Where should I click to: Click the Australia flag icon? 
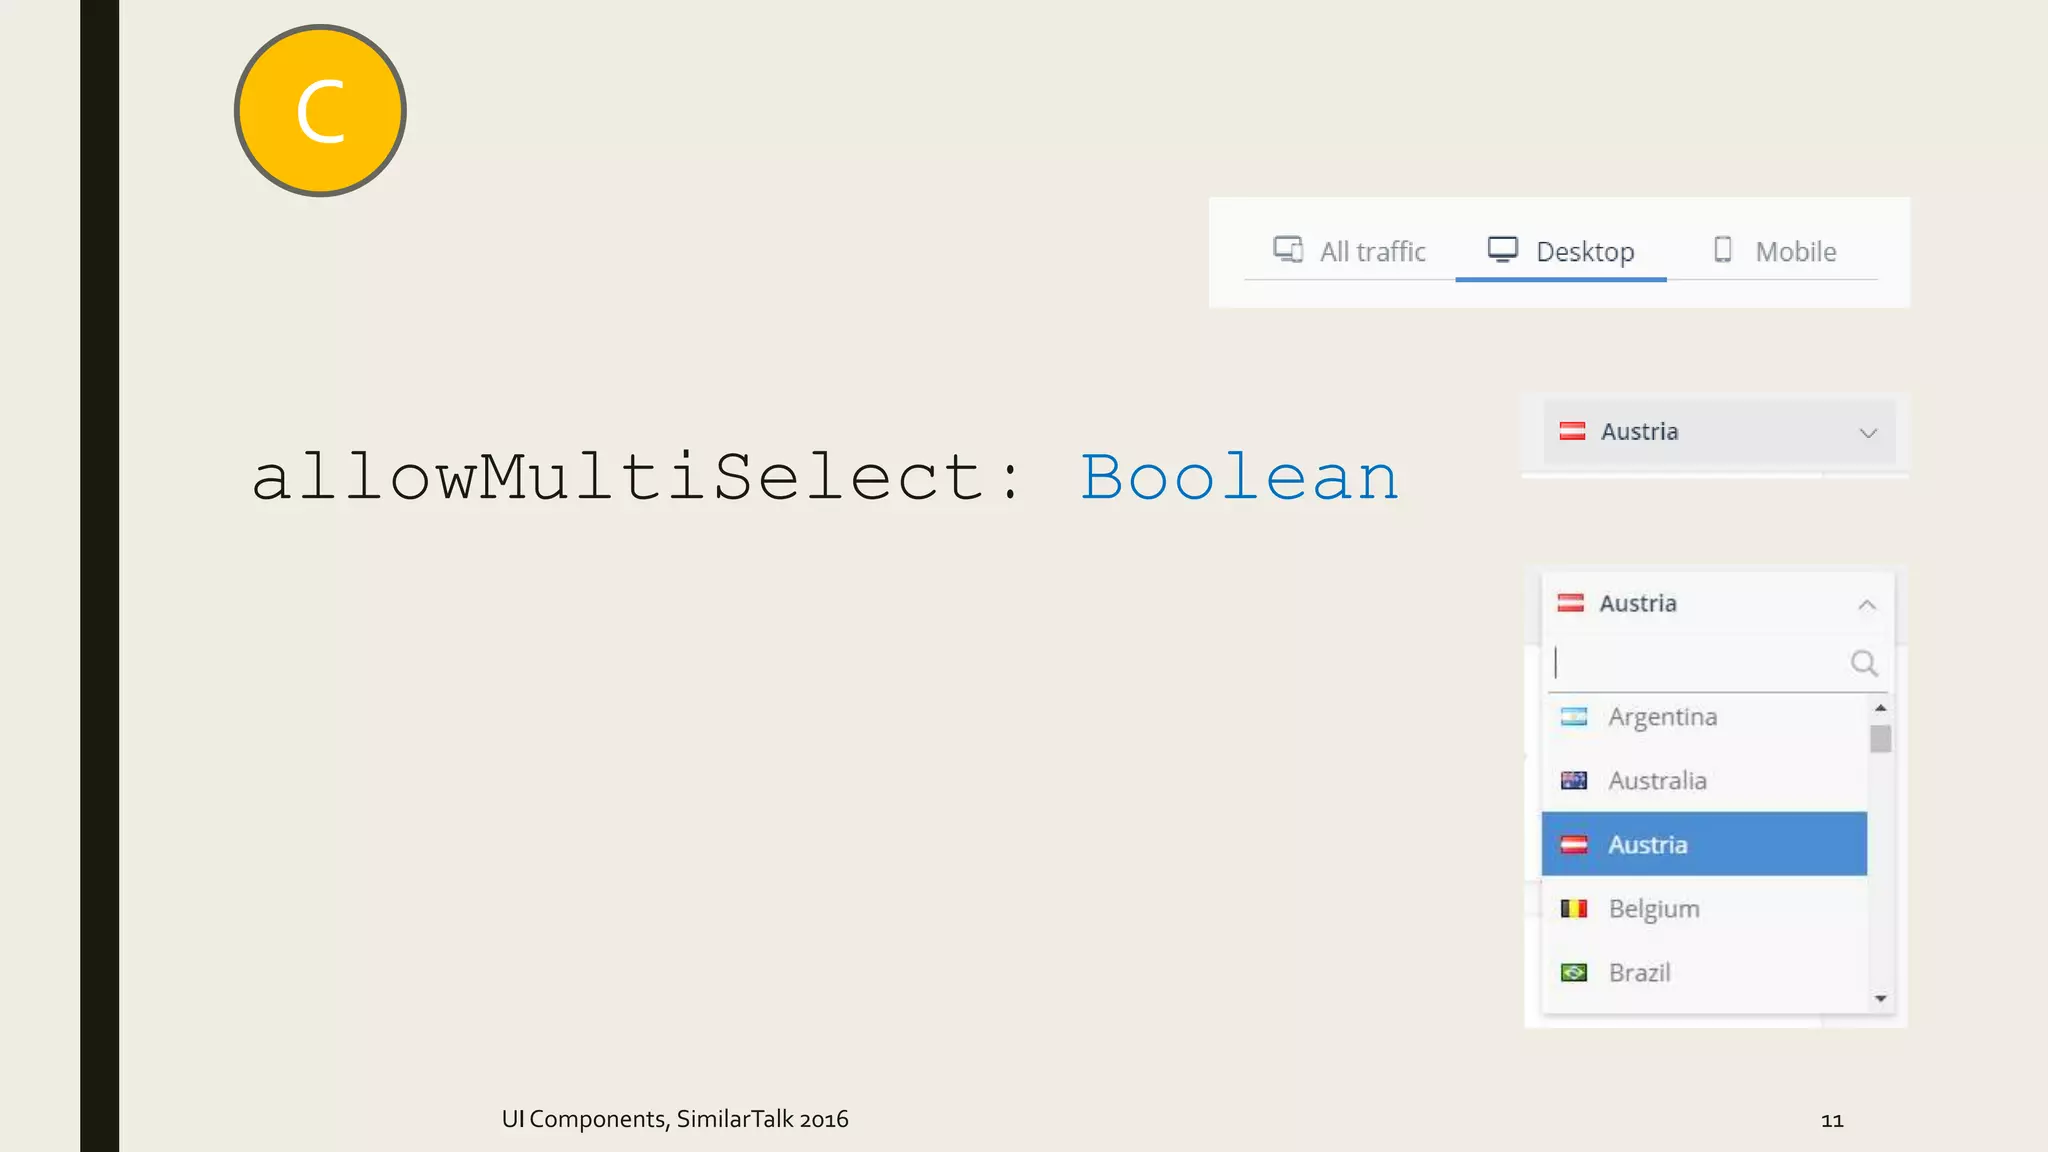tap(1574, 781)
